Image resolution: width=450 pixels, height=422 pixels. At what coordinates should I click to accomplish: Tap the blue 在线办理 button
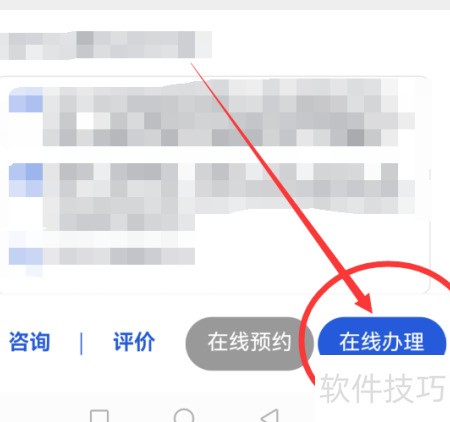click(x=382, y=337)
